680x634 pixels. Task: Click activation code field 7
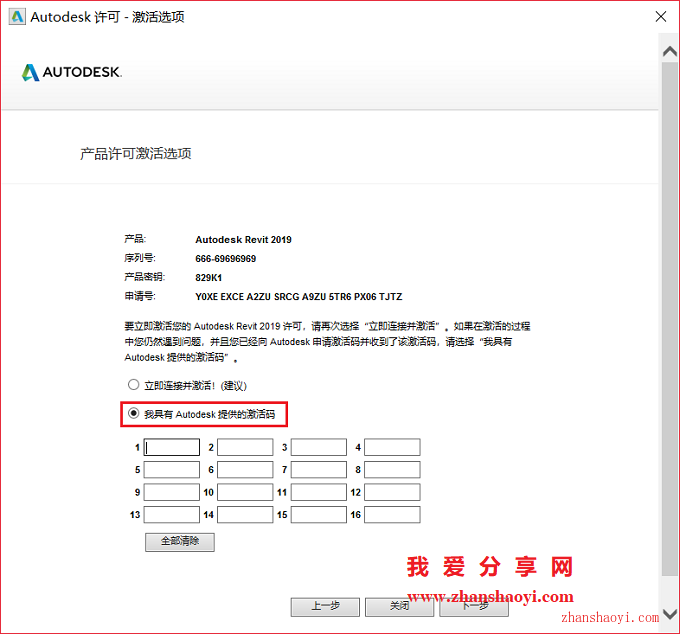pyautogui.click(x=319, y=470)
